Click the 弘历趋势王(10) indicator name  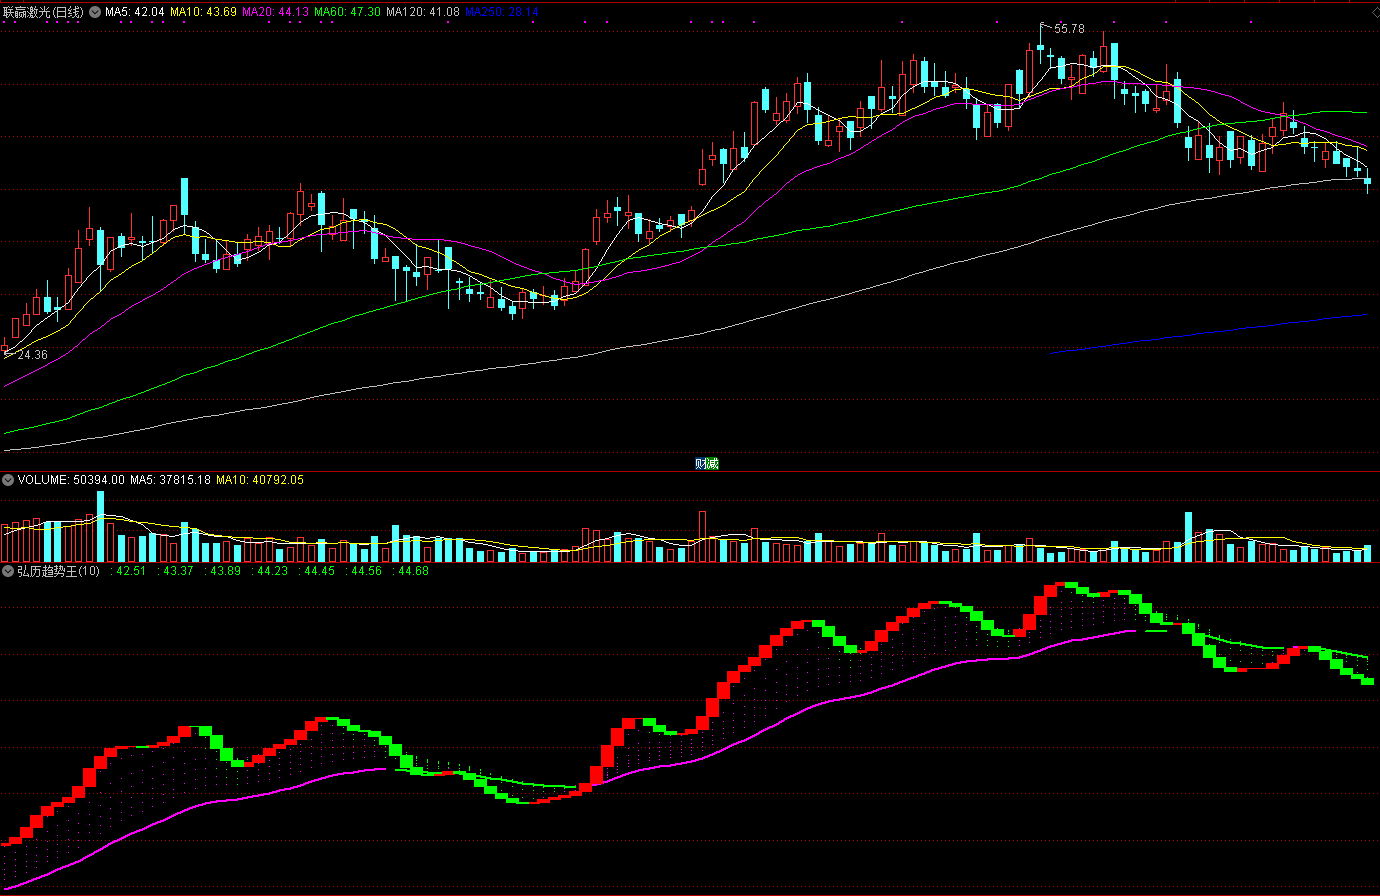point(58,571)
